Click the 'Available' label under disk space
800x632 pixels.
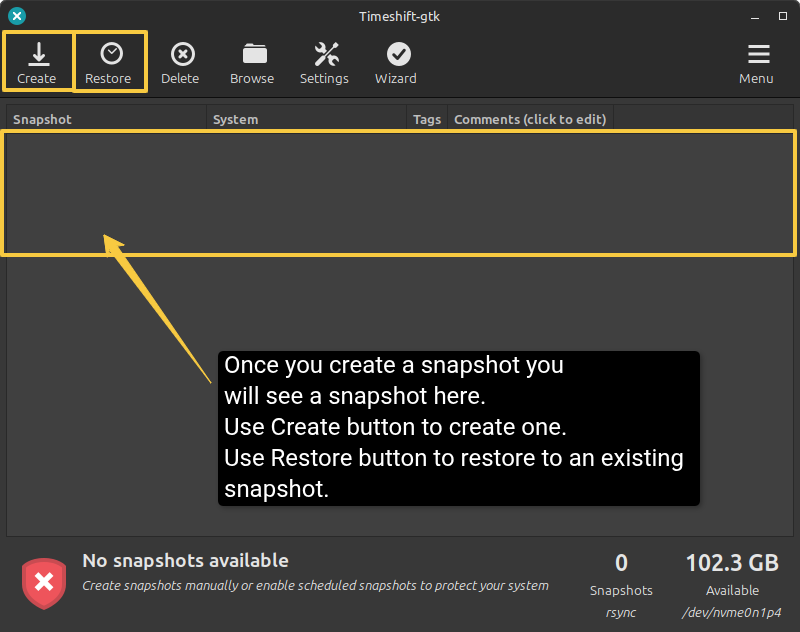pos(732,590)
